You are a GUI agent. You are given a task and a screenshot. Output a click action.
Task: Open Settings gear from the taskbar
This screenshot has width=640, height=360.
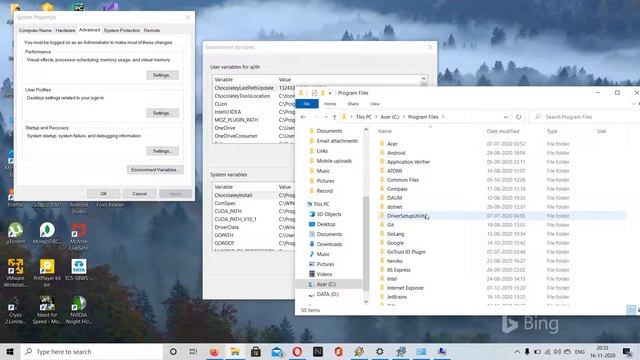point(380,351)
